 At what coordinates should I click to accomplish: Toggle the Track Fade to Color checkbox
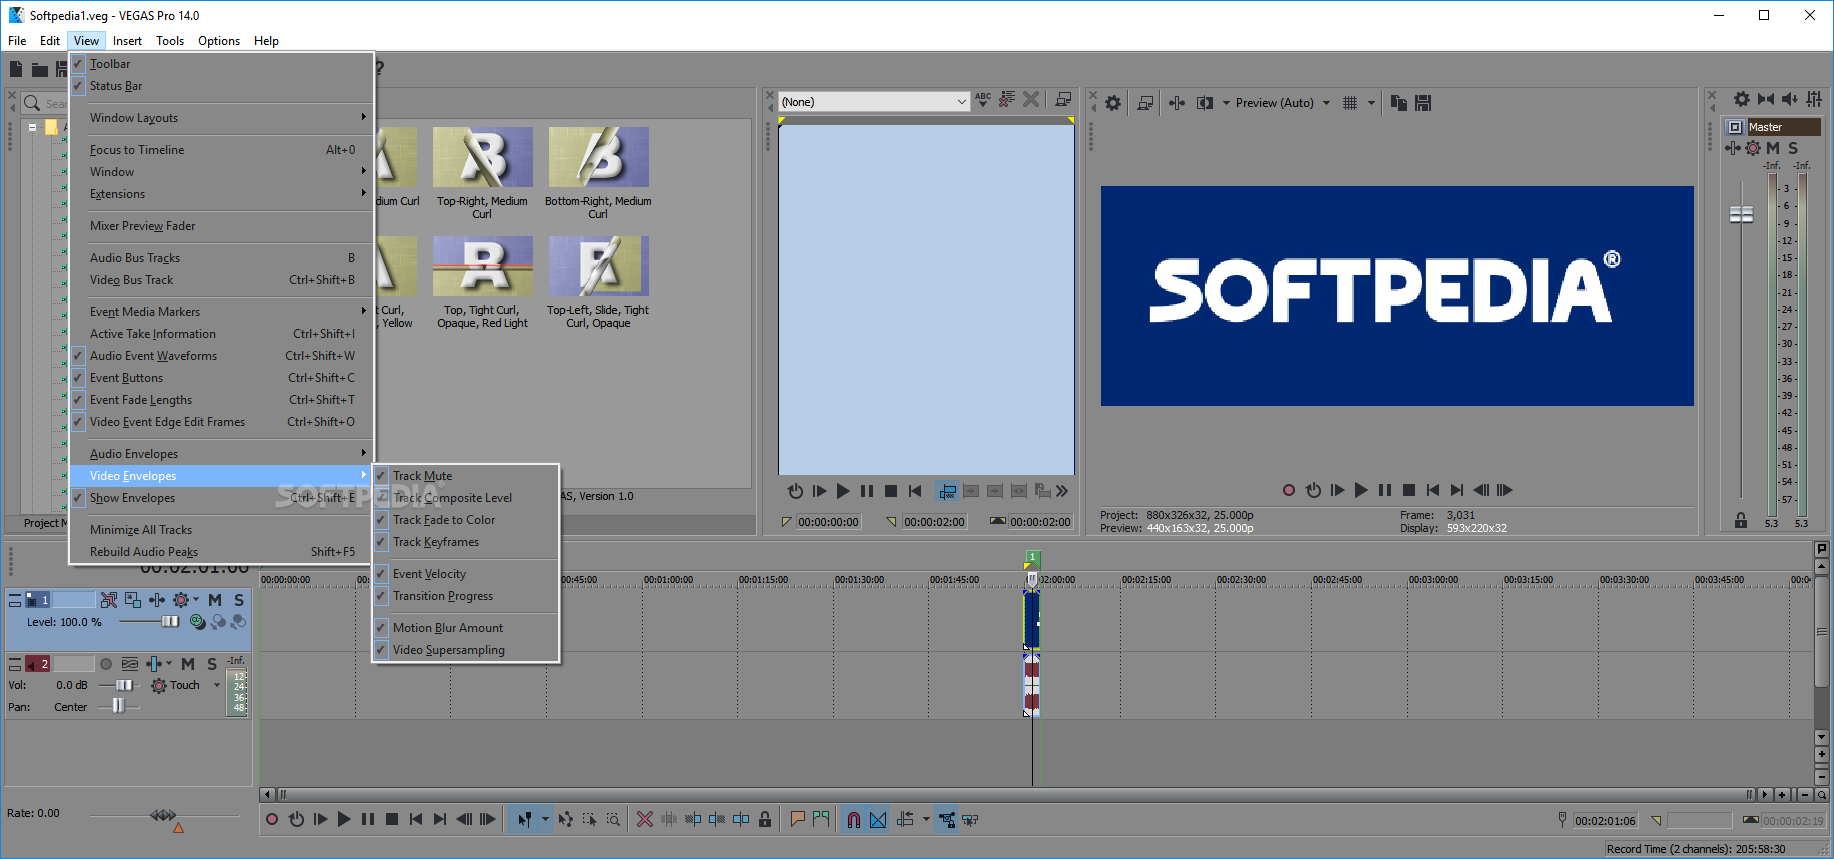[x=381, y=520]
